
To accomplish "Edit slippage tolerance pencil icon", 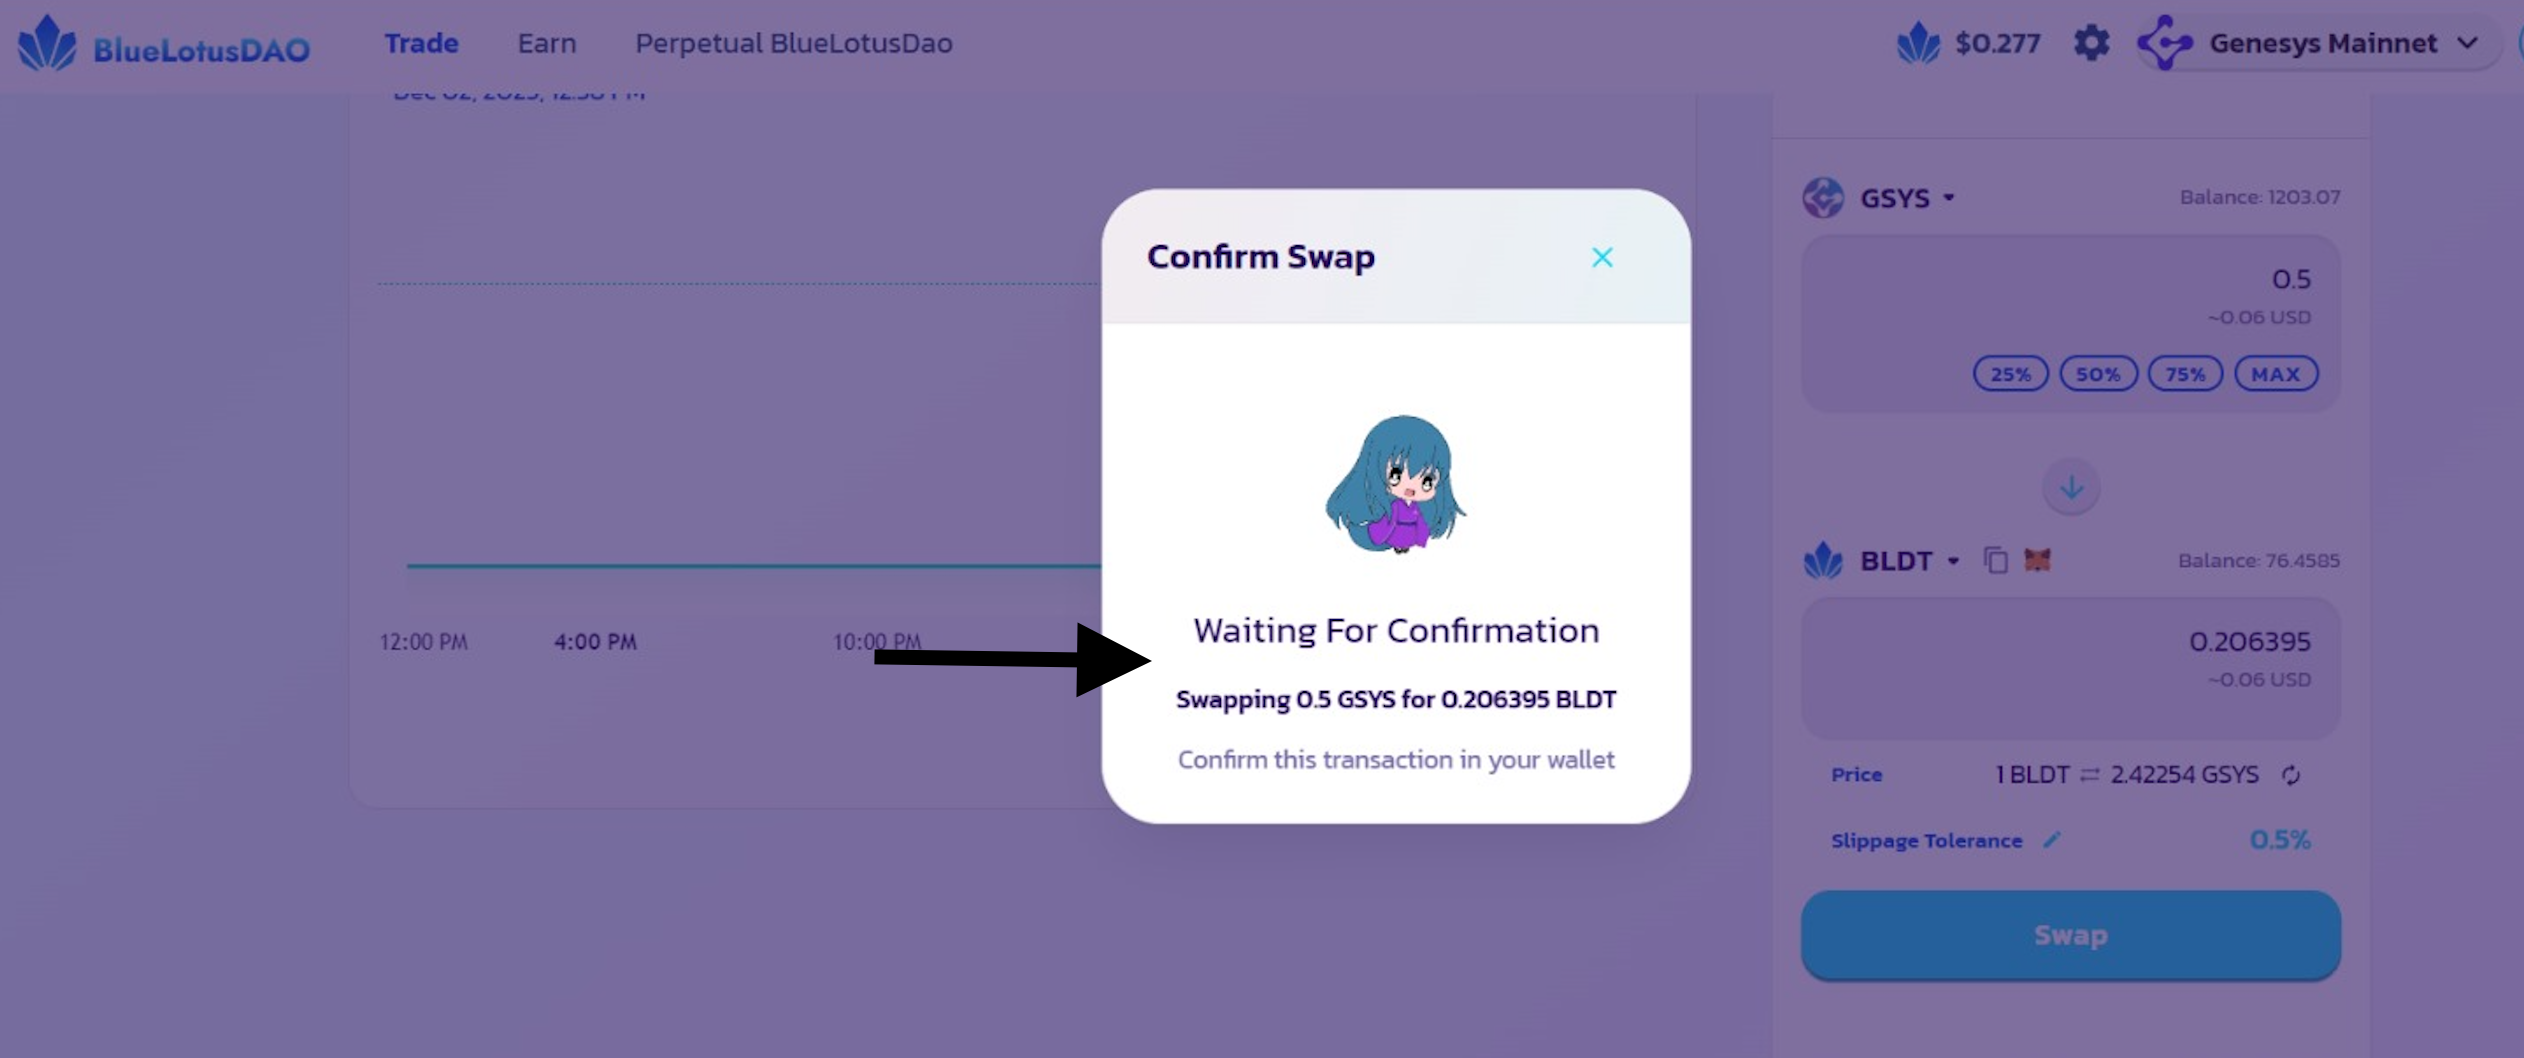I will tap(2052, 840).
